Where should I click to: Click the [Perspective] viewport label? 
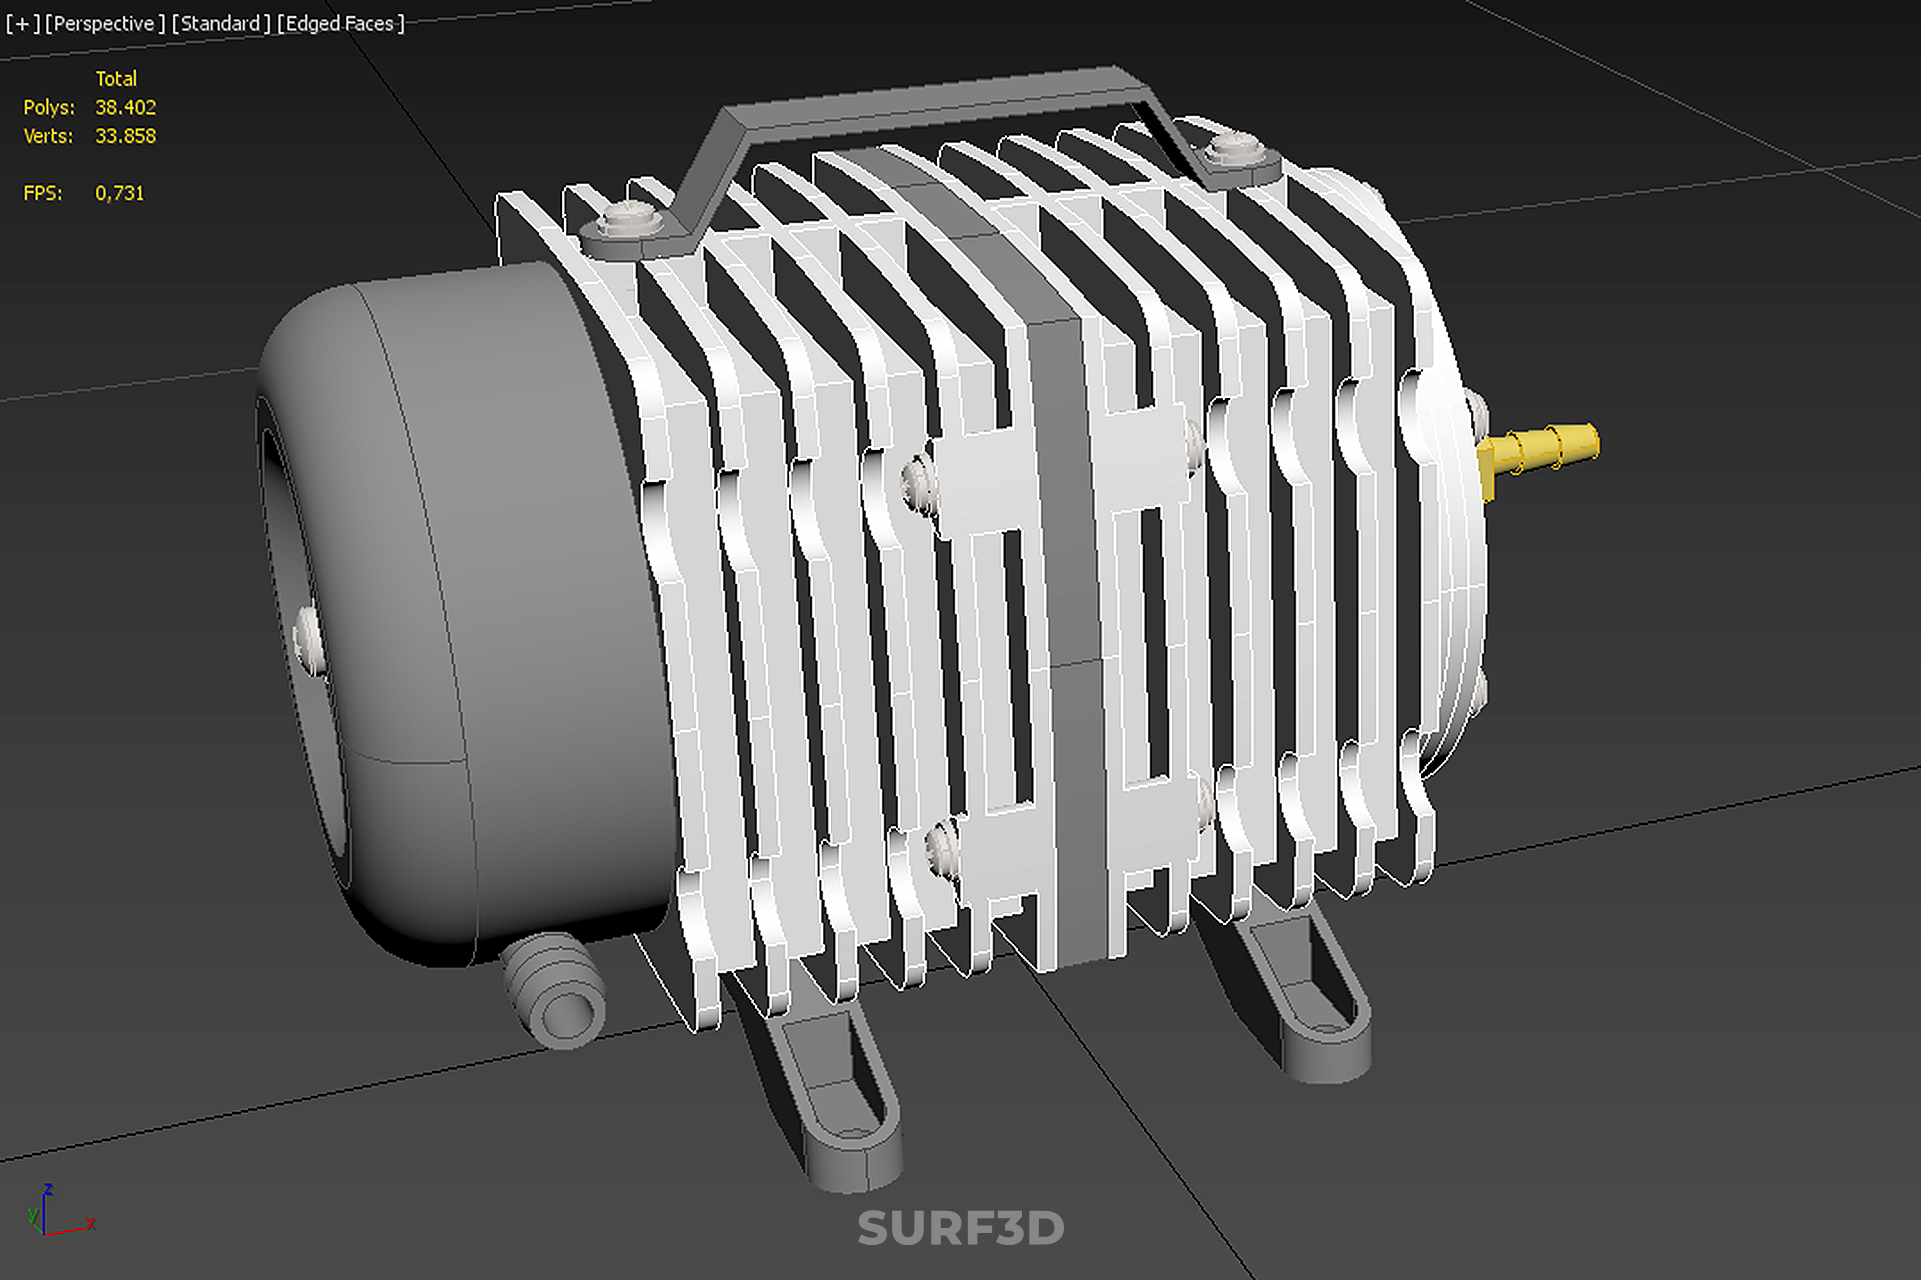(x=104, y=23)
